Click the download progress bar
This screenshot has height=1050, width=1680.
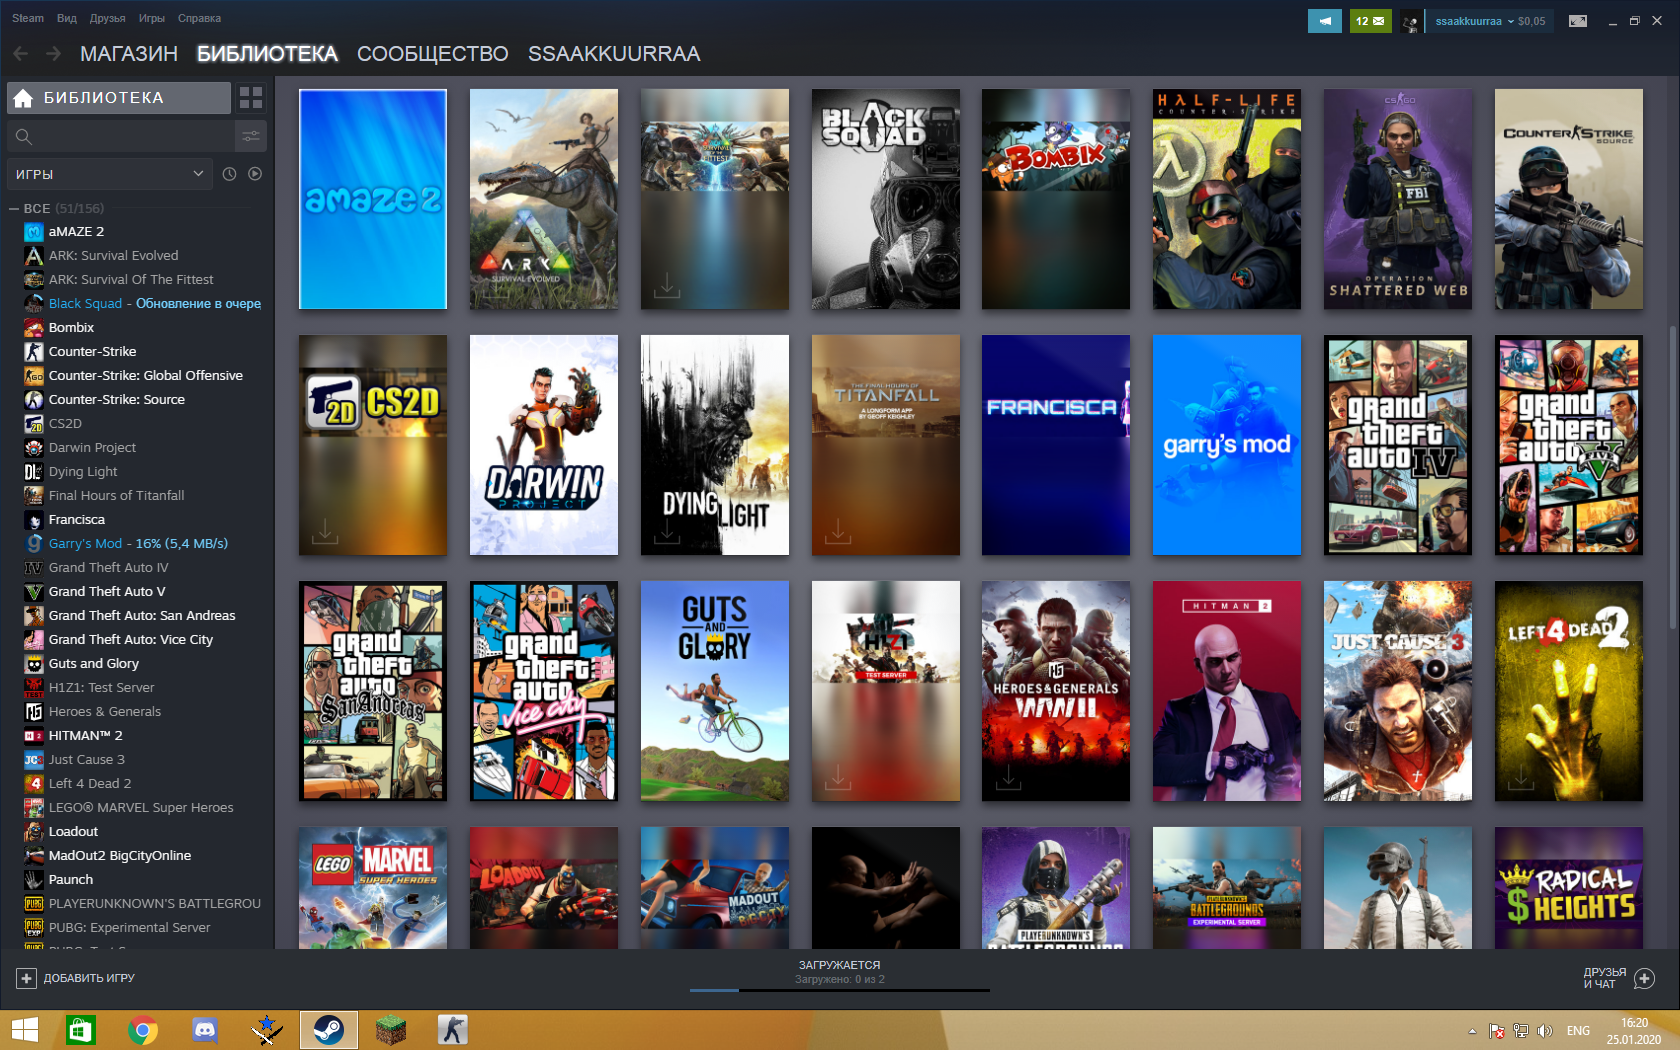coord(840,990)
